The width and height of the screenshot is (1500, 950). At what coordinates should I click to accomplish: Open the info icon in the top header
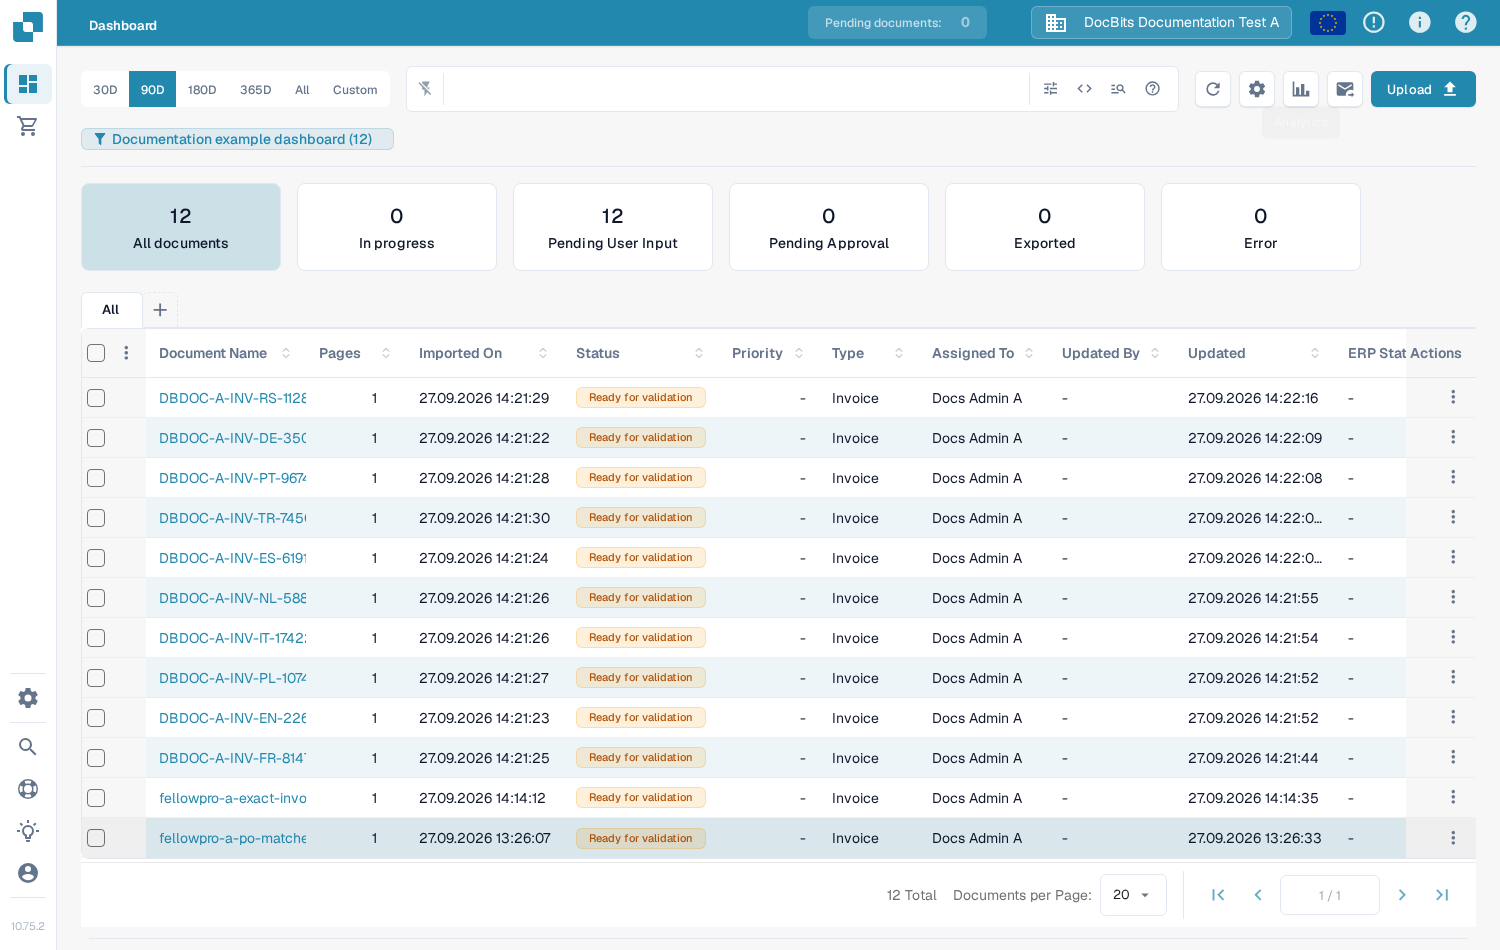[x=1420, y=22]
